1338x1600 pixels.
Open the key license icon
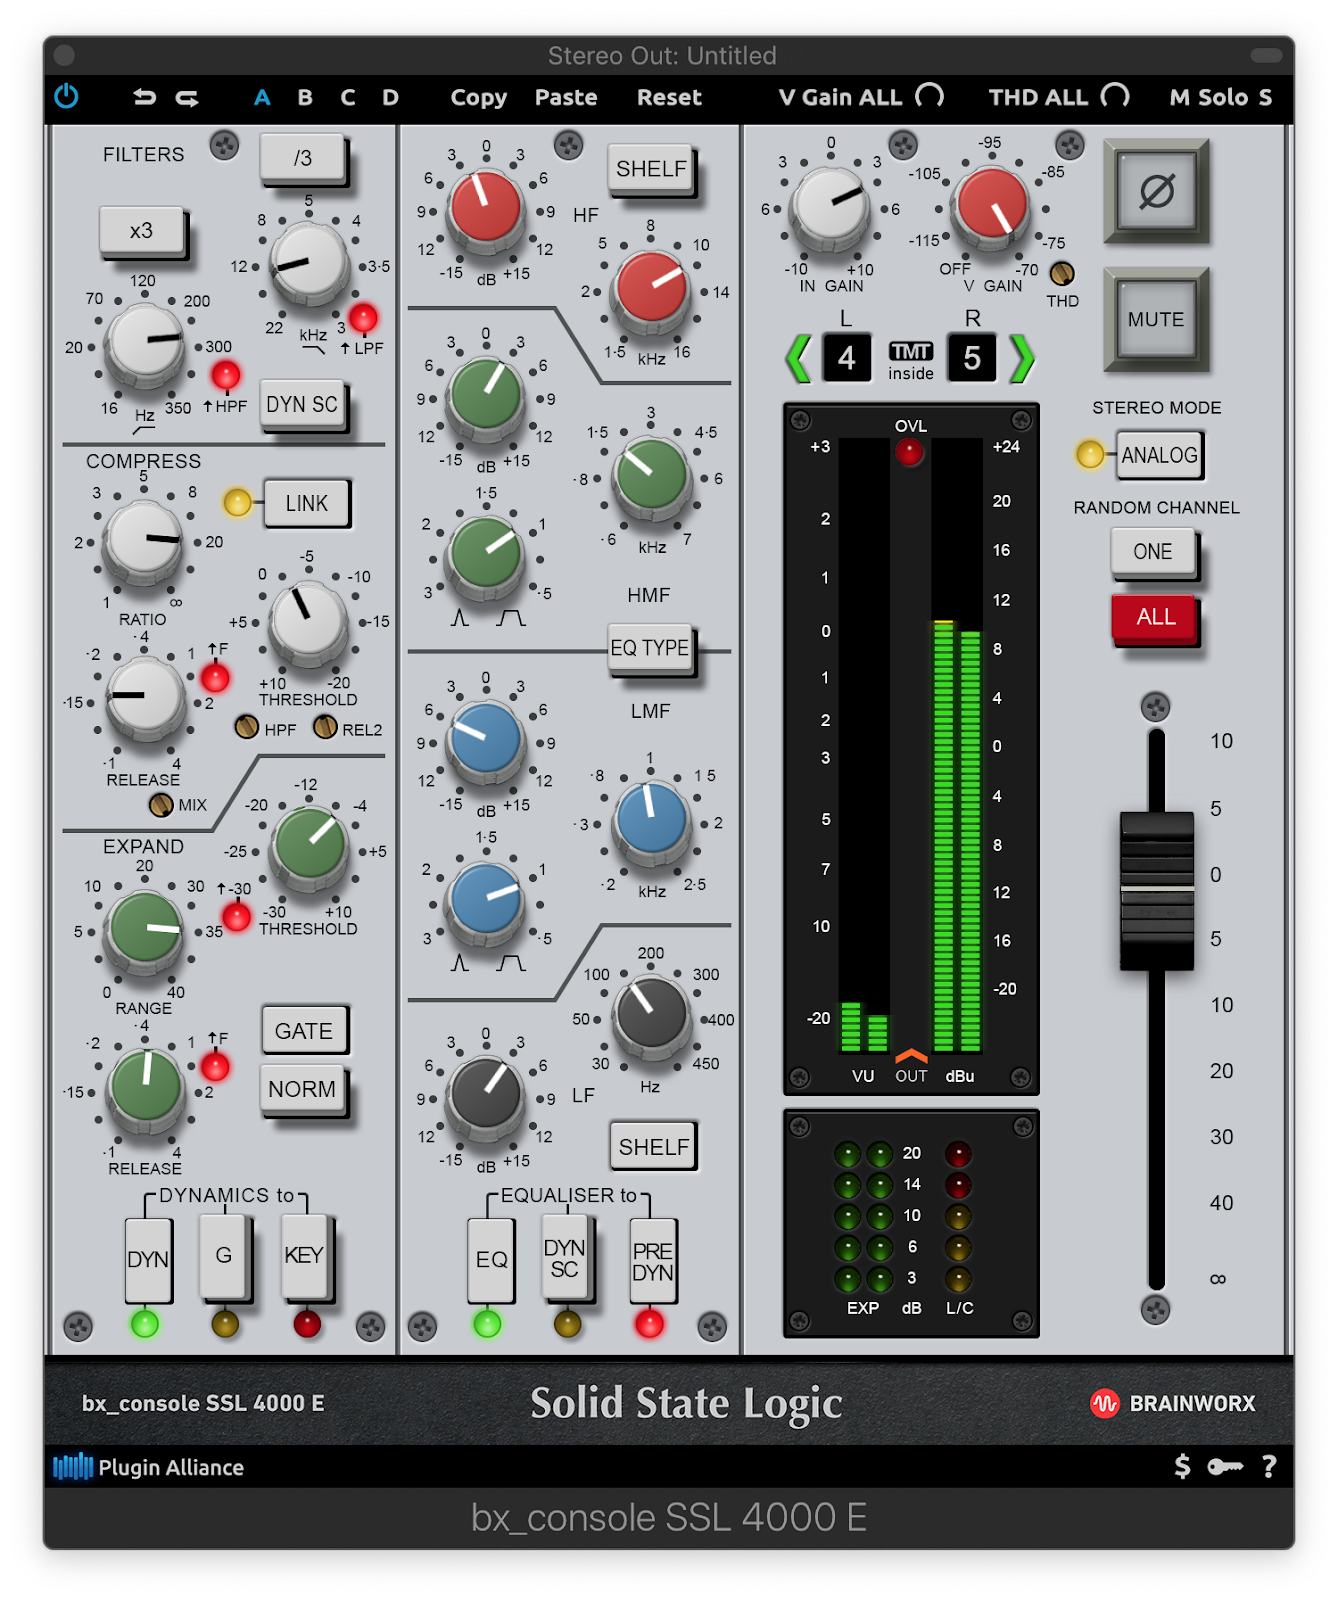pos(1225,1466)
